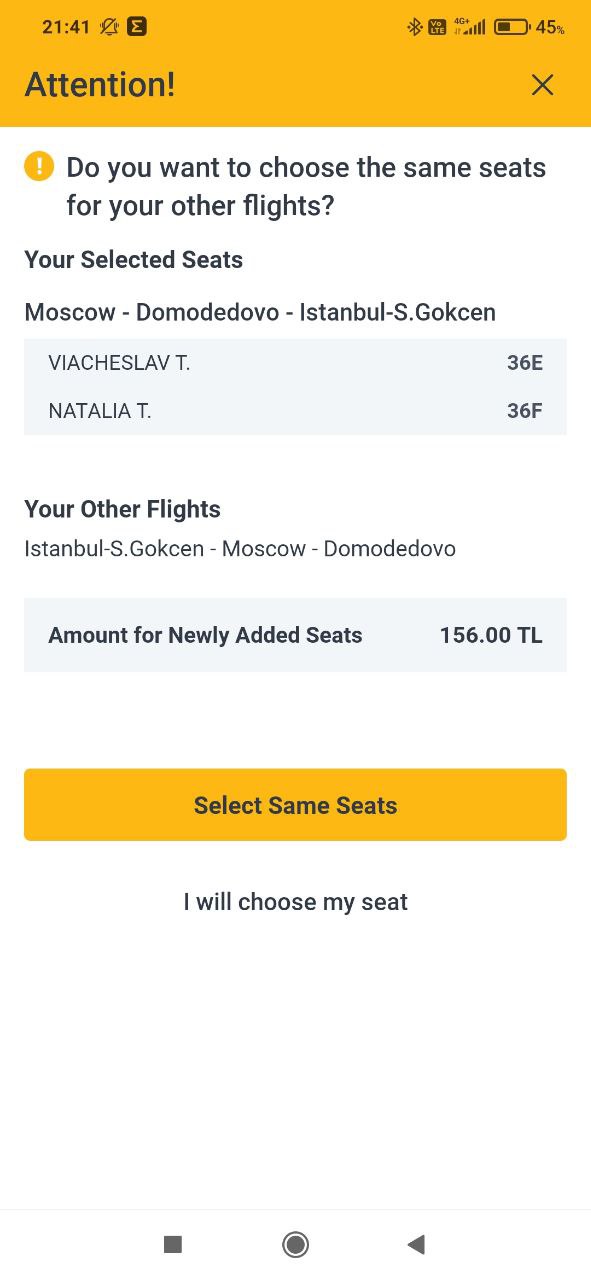
Task: Select Same Seats for return flight
Action: point(295,805)
